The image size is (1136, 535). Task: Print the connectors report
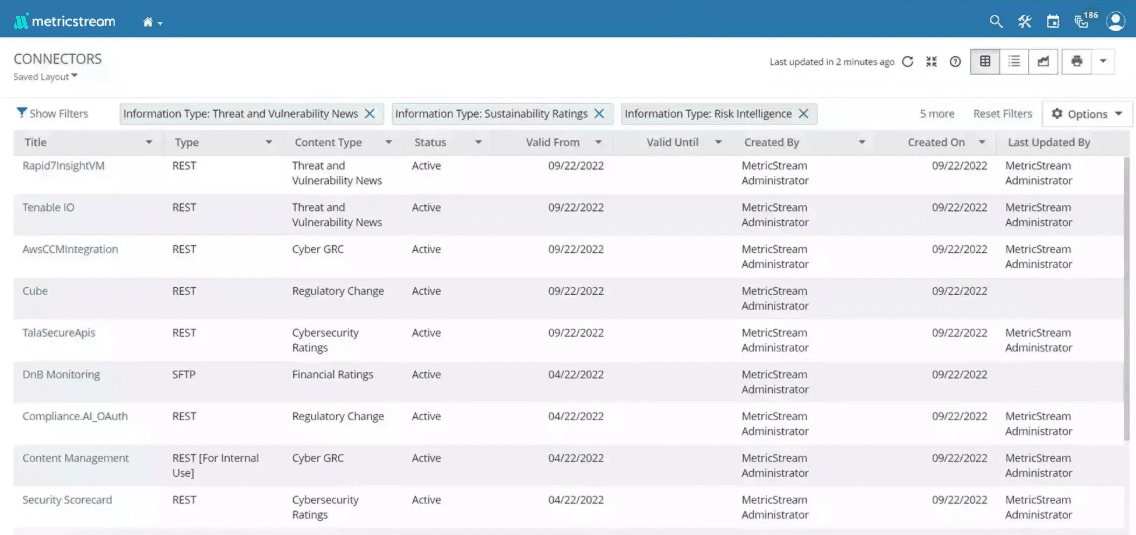[x=1077, y=62]
